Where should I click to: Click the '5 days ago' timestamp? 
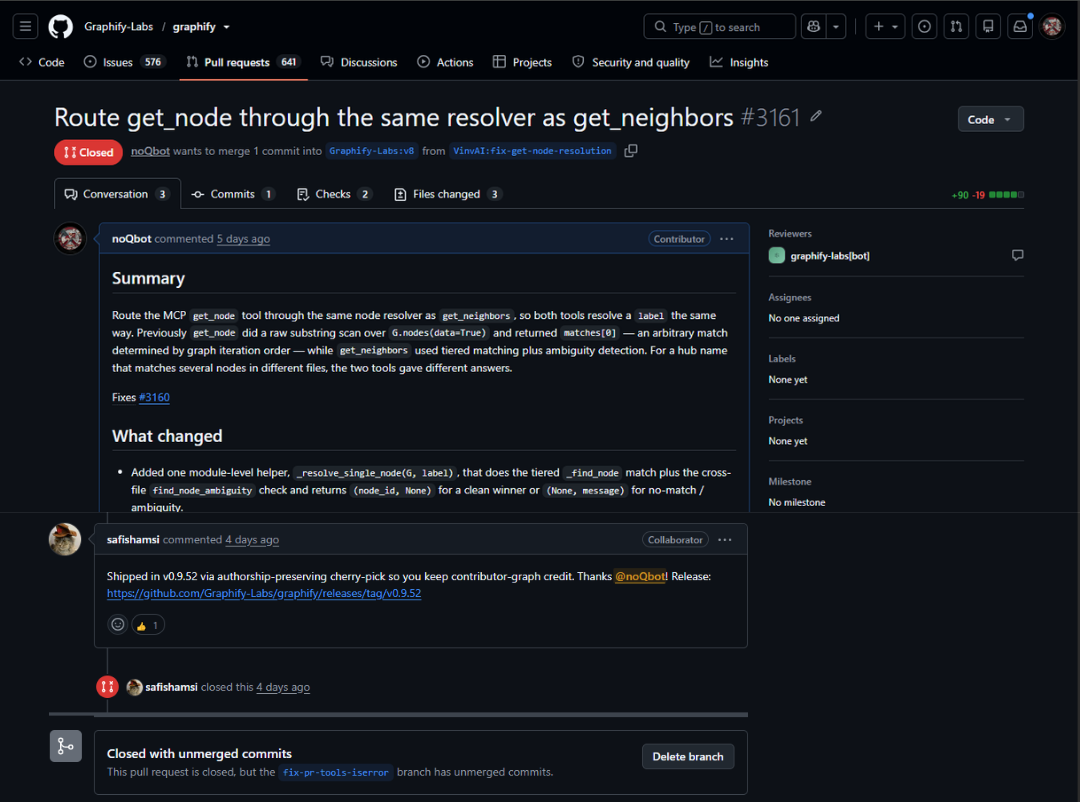243,239
